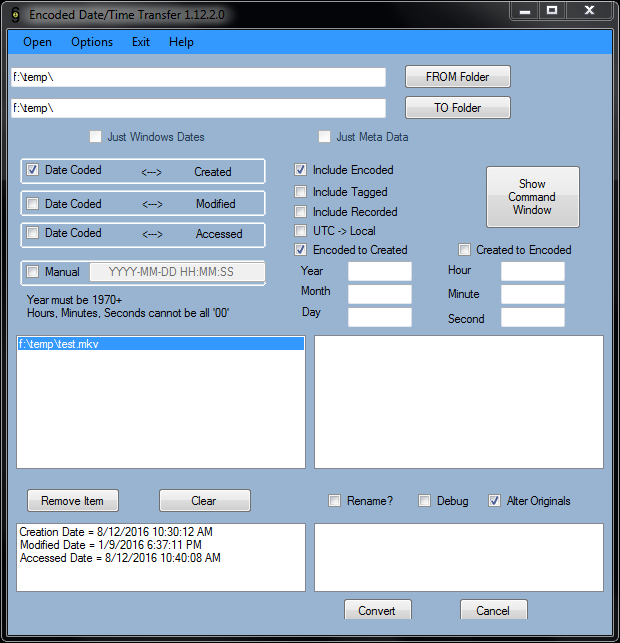Open the Help menu
620x643 pixels.
coord(181,42)
